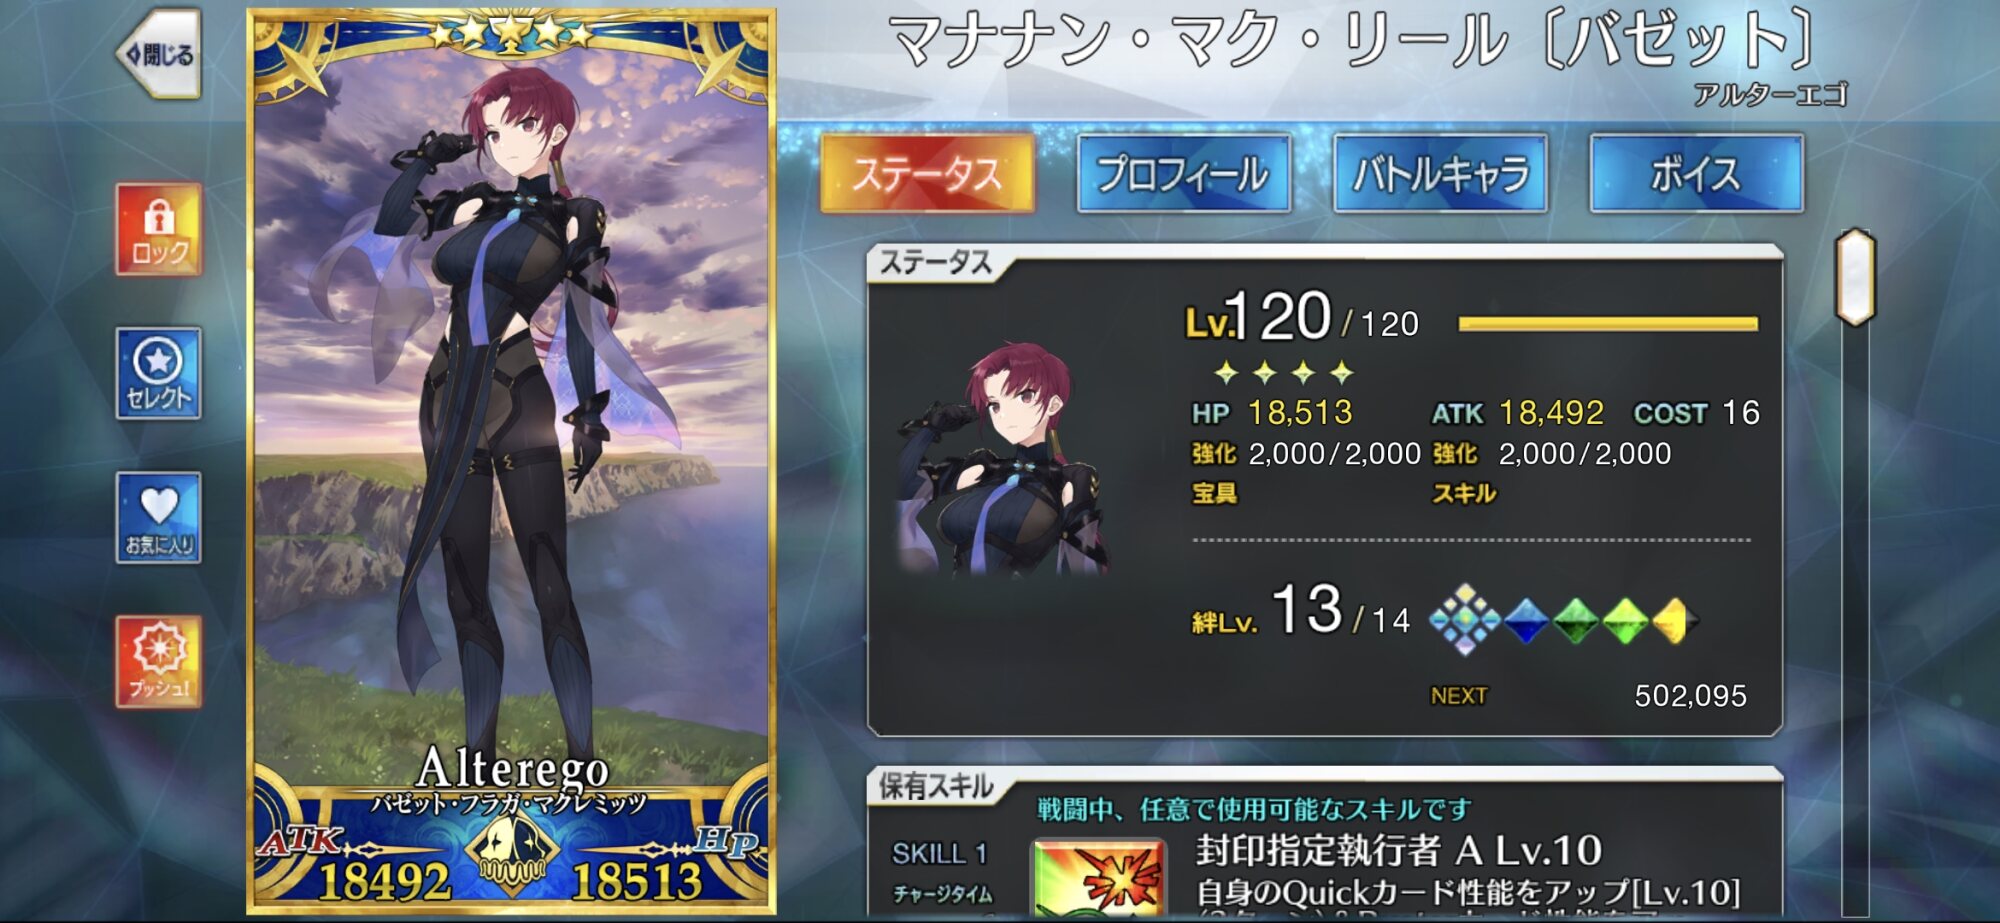Toggle the セレクト star select button
This screenshot has width=2000, height=923.
(159, 373)
